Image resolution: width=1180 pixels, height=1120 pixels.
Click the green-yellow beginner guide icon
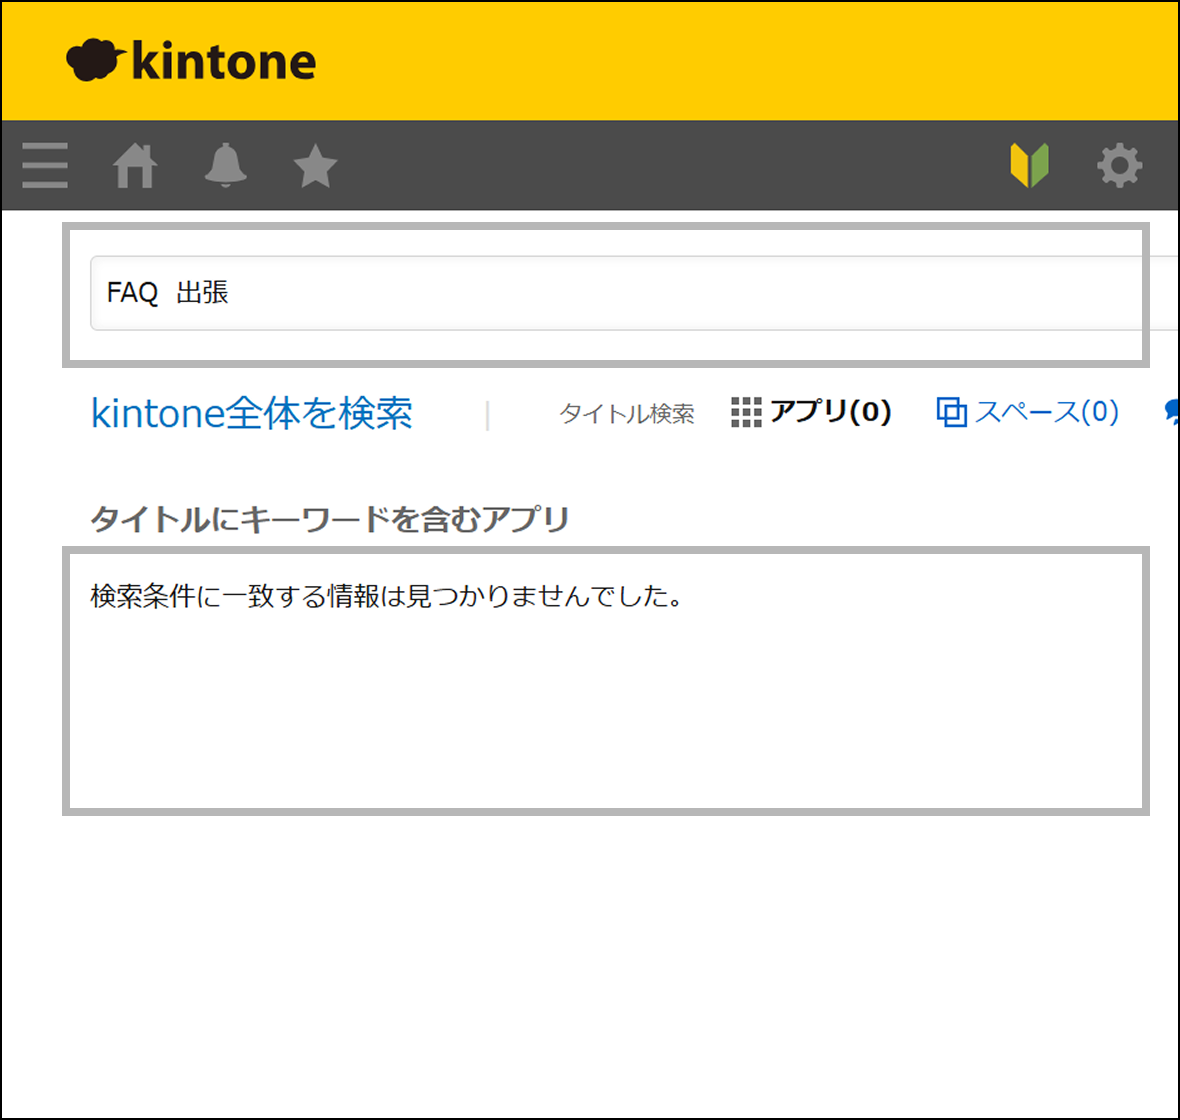[1029, 165]
